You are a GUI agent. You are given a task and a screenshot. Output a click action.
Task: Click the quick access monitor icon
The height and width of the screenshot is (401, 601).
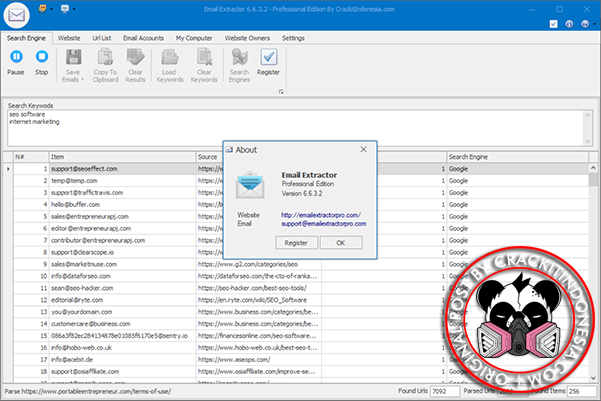click(65, 9)
